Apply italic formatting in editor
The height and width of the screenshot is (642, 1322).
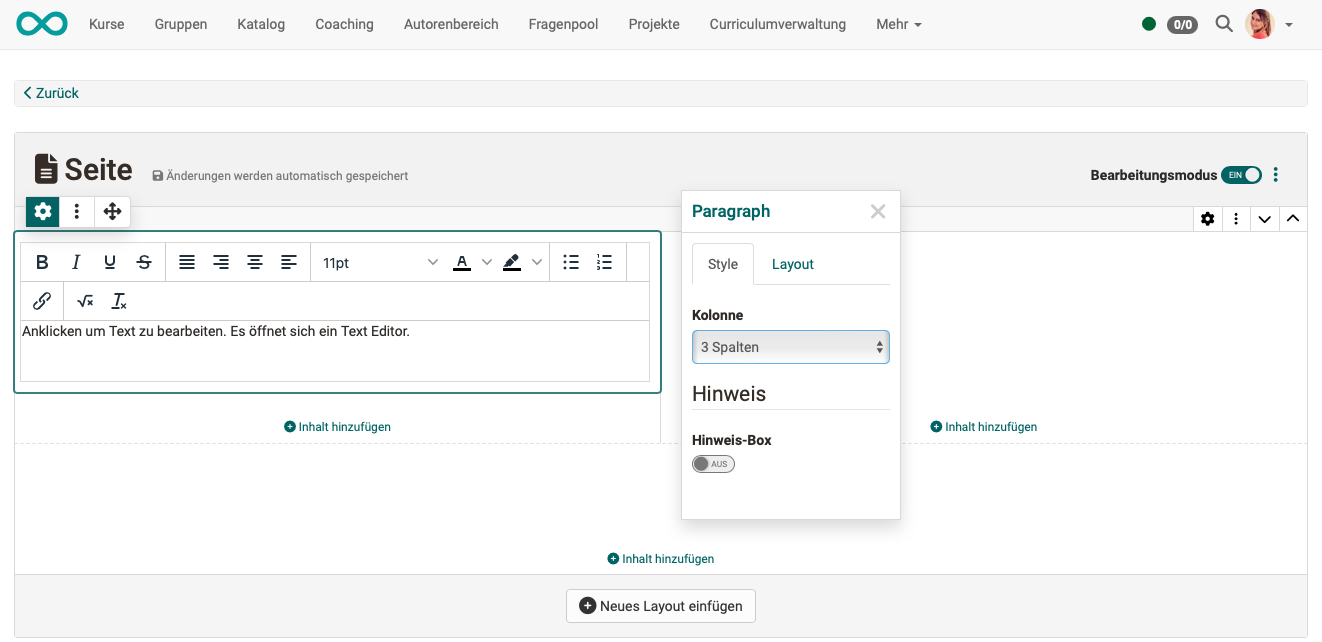click(x=76, y=262)
